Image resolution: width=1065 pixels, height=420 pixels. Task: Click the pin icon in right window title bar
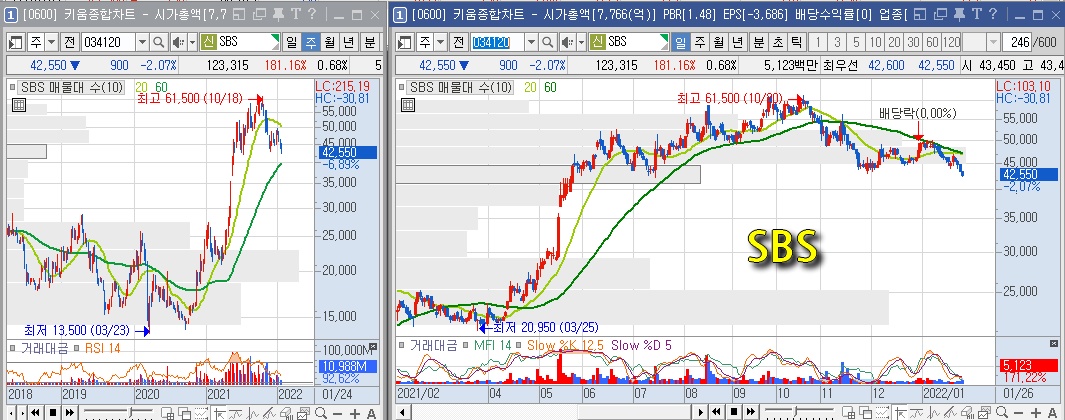[959, 14]
